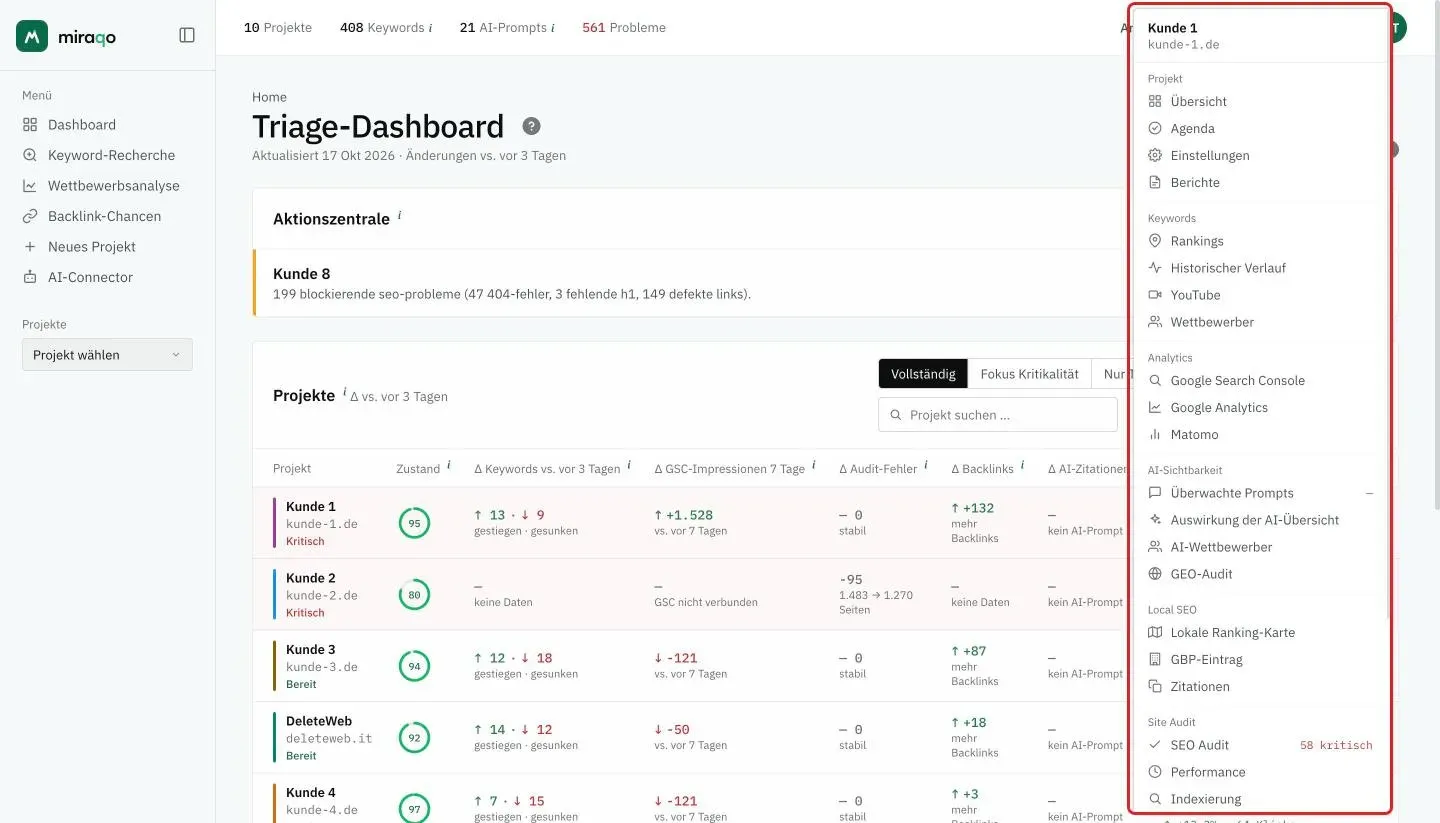Click the Matomo bar-chart icon
1440x823 pixels.
(x=1155, y=435)
